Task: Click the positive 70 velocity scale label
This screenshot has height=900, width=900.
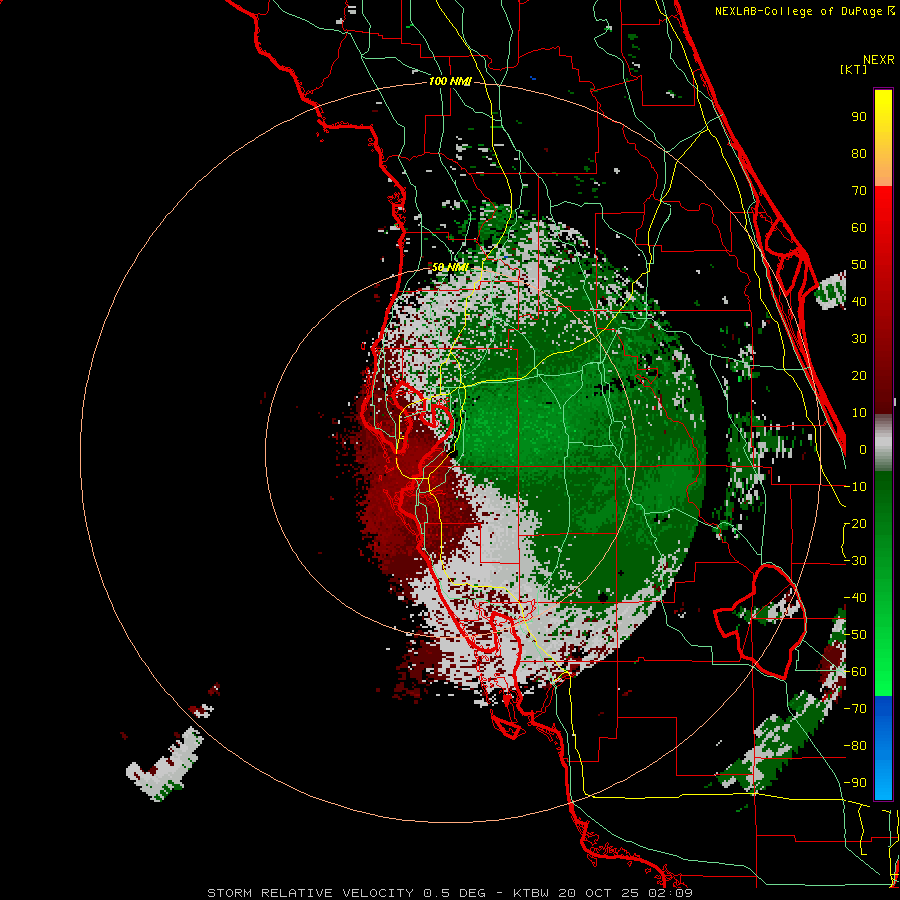Action: [x=859, y=191]
